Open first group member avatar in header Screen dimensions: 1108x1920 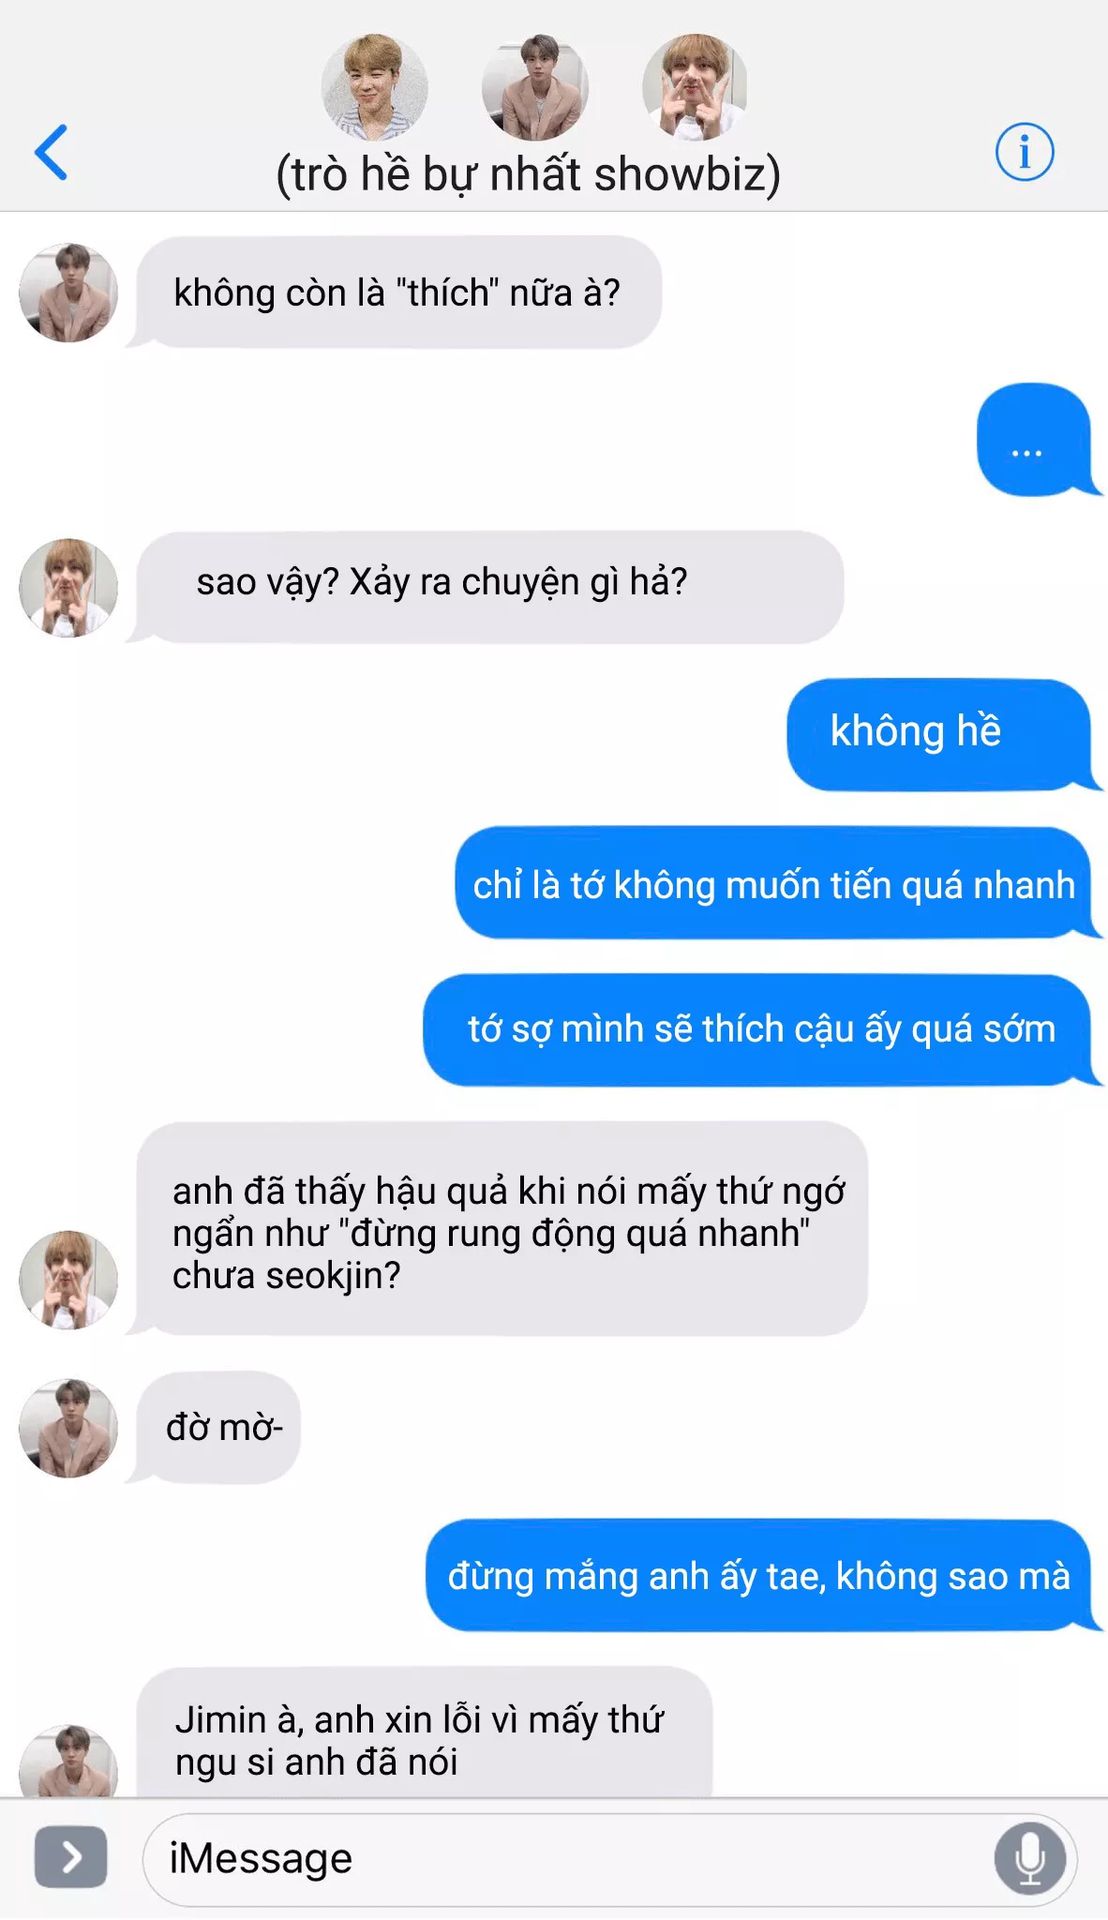point(374,87)
